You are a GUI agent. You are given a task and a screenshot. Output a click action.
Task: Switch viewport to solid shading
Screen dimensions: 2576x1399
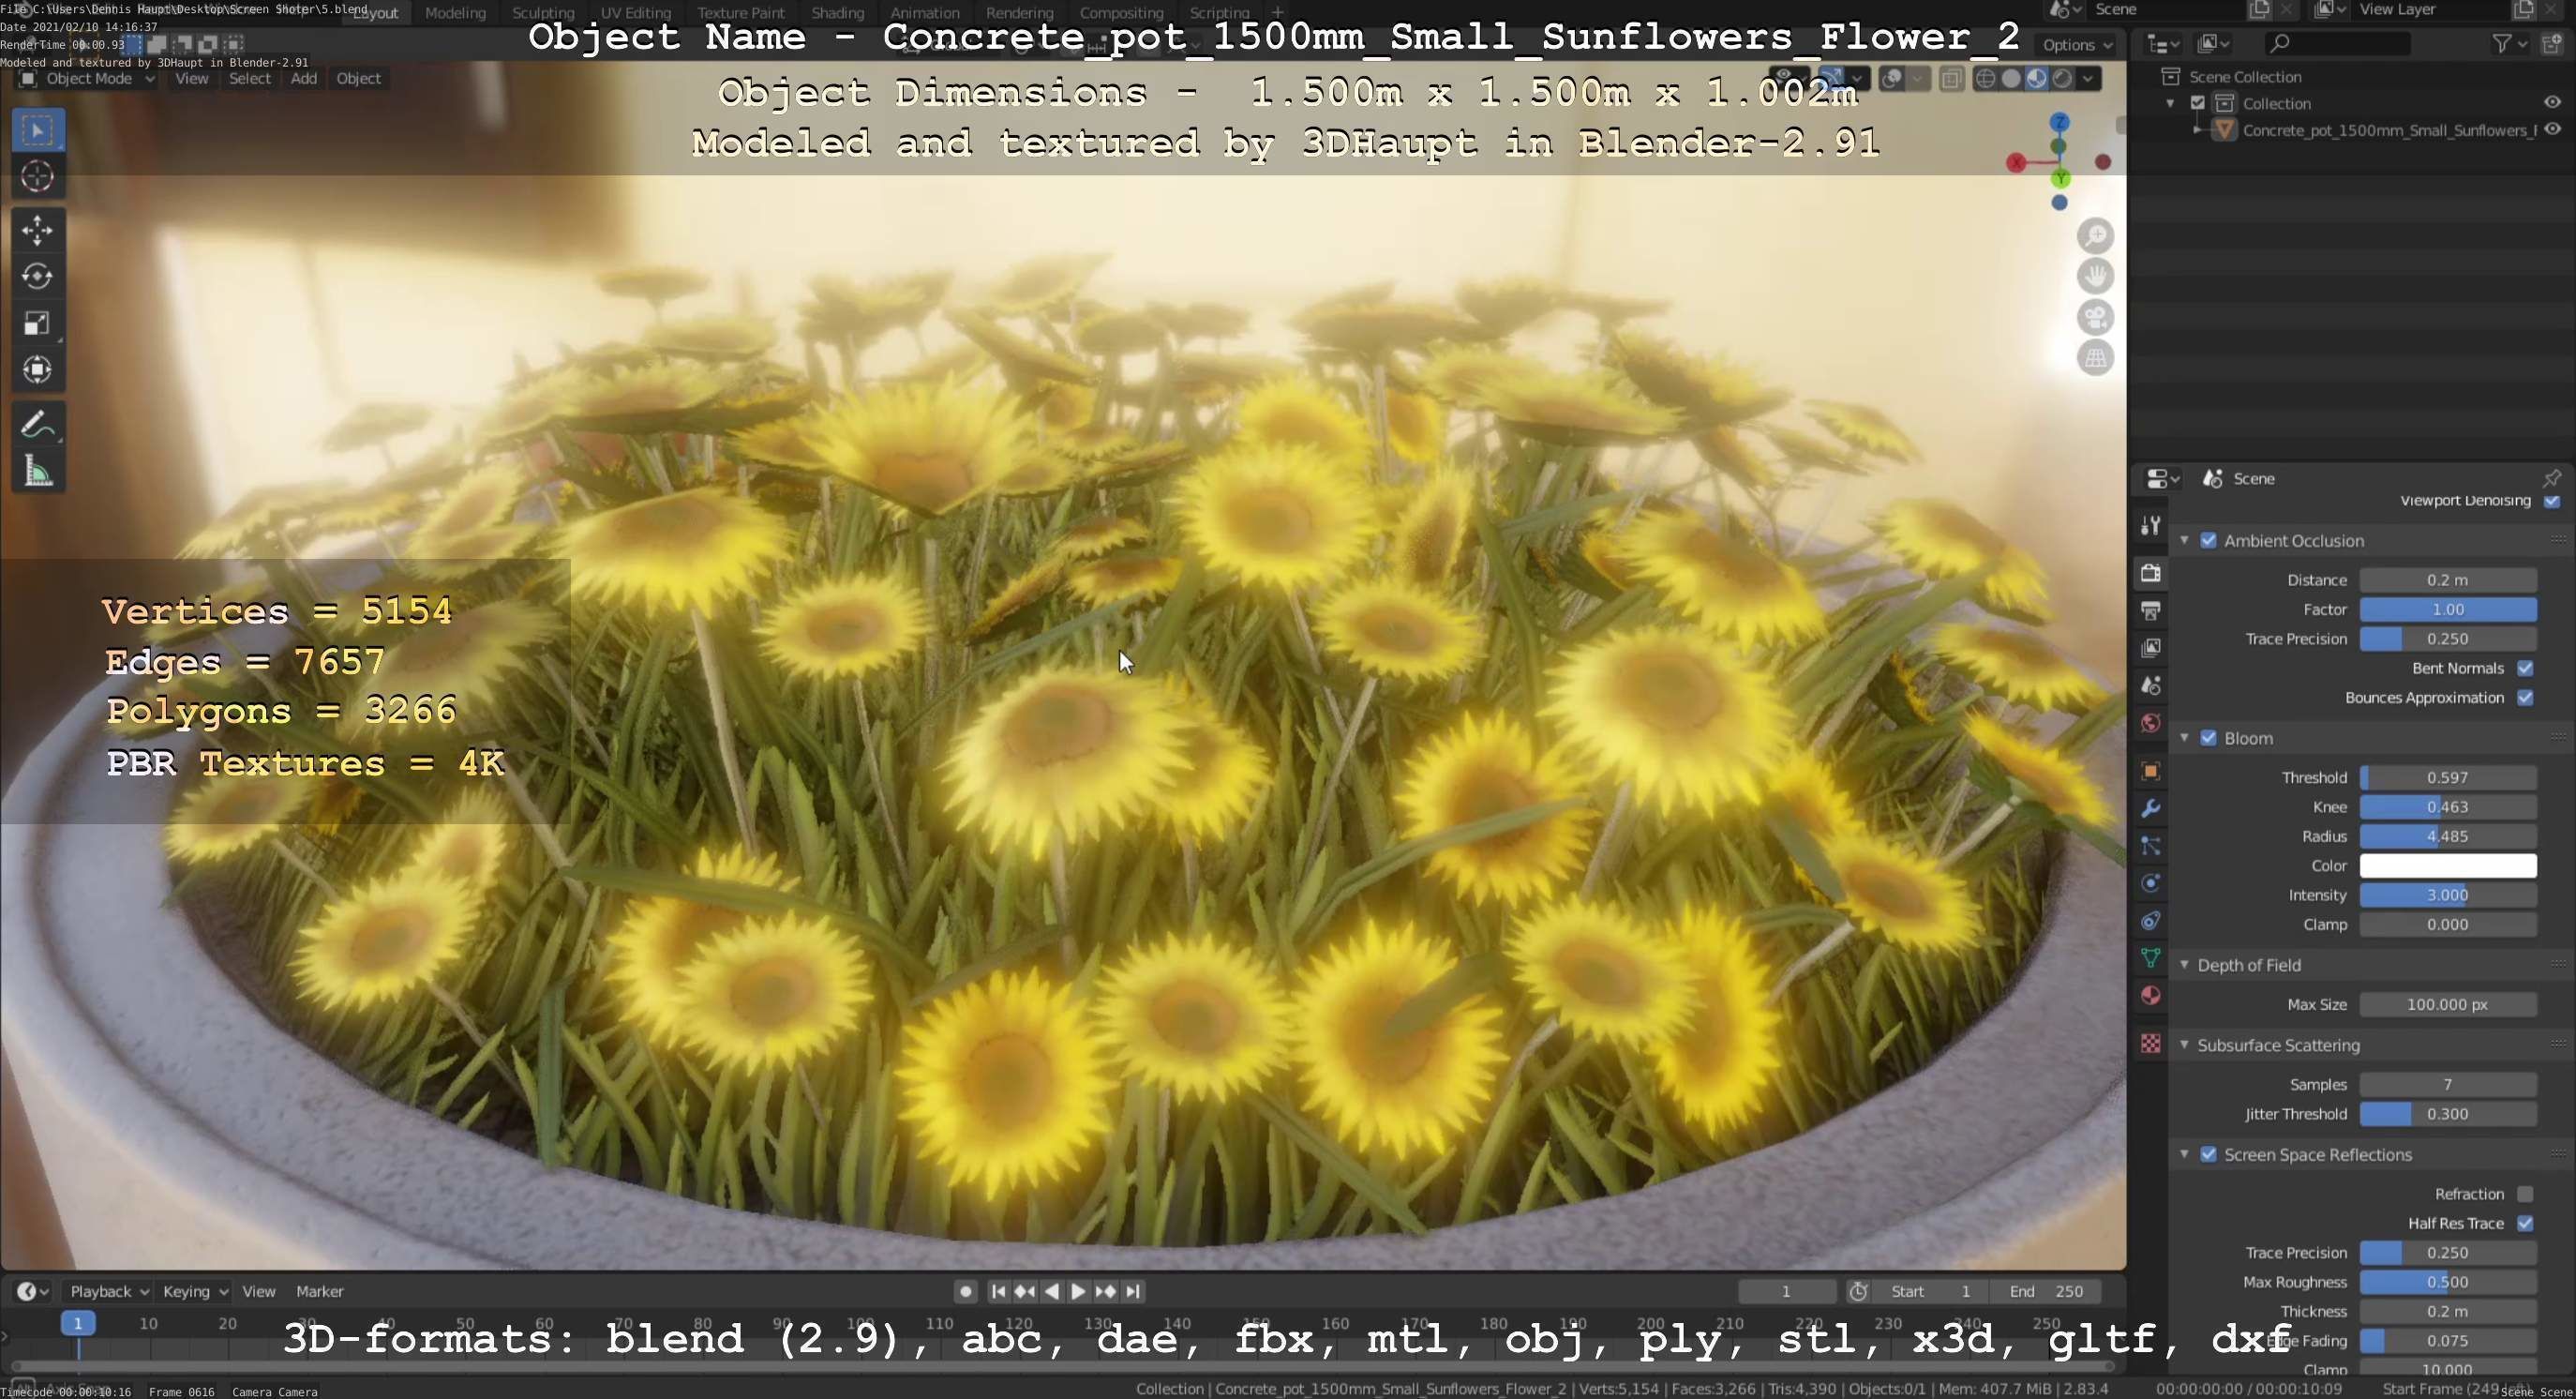(2011, 79)
